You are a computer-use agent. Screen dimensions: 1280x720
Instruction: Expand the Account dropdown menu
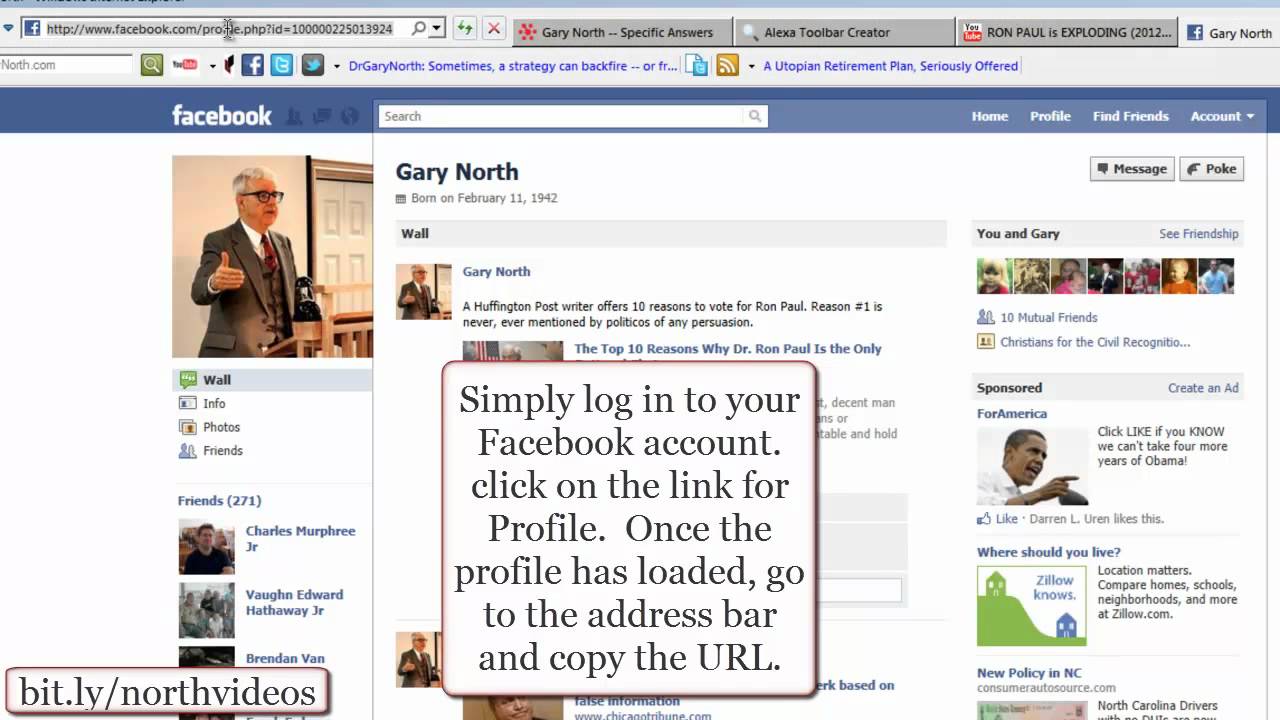click(x=1222, y=116)
